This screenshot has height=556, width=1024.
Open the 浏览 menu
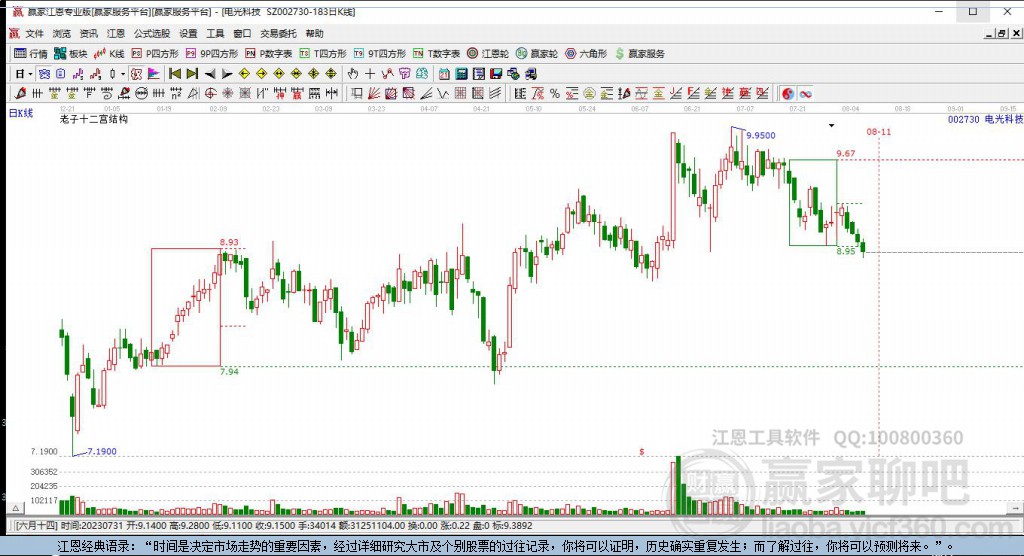(x=61, y=33)
